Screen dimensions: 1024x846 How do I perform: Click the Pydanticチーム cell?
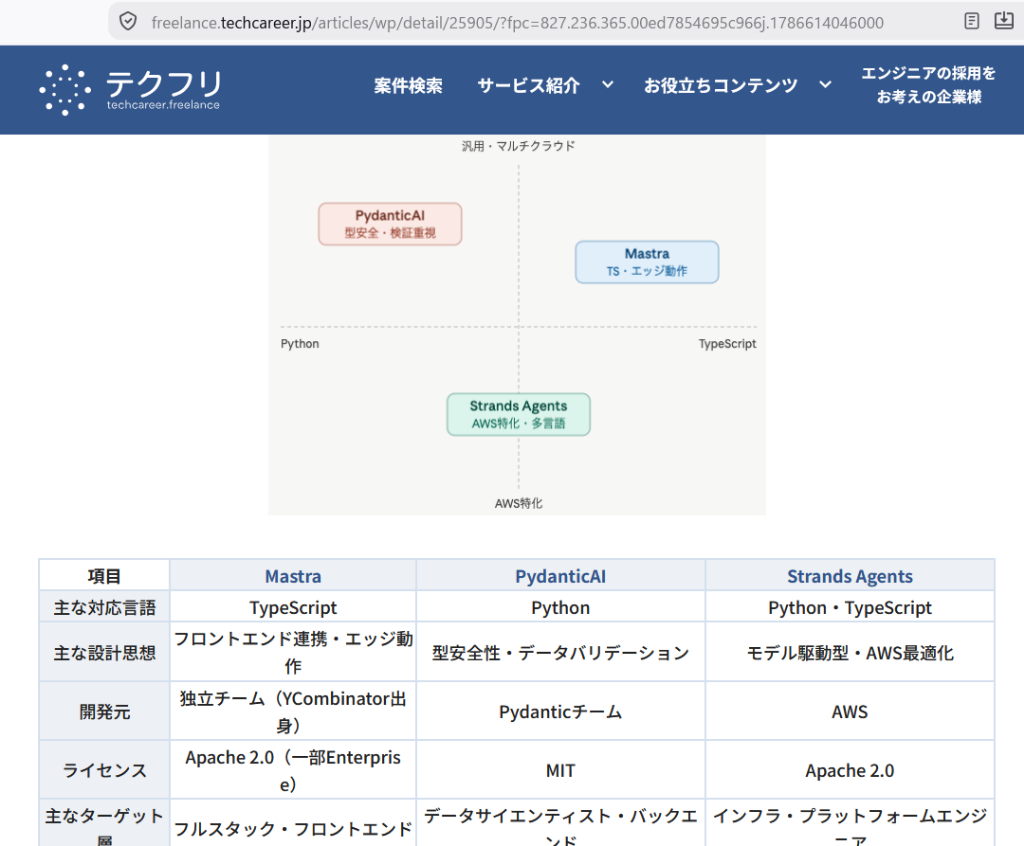pyautogui.click(x=560, y=711)
